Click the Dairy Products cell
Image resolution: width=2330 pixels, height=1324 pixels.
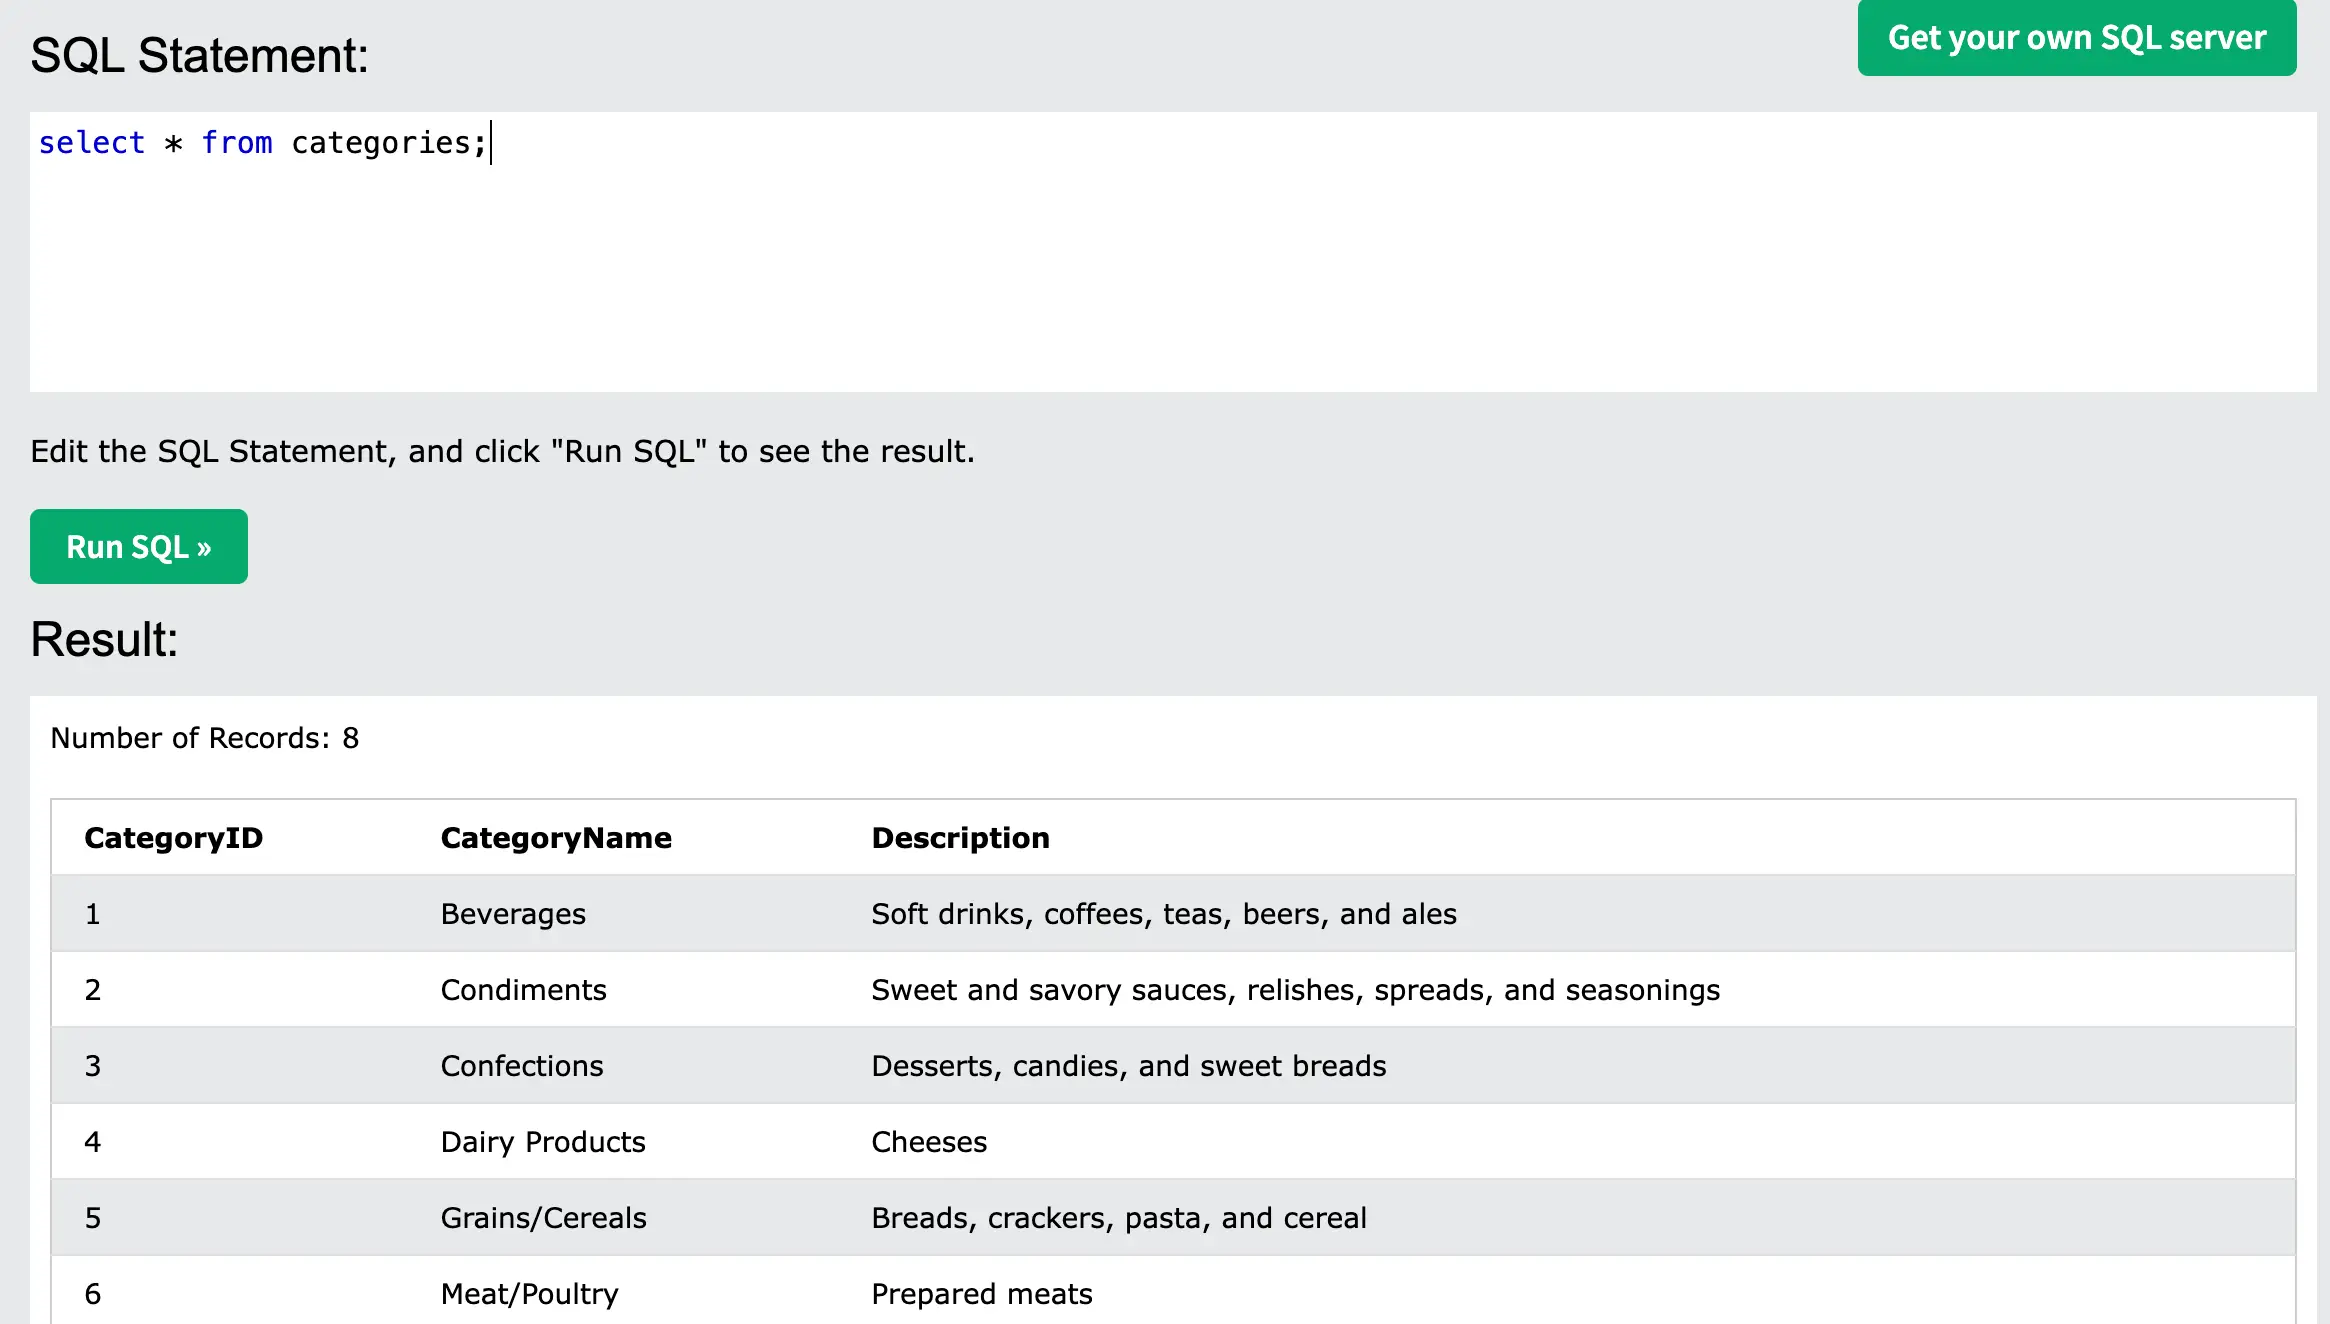(x=543, y=1142)
